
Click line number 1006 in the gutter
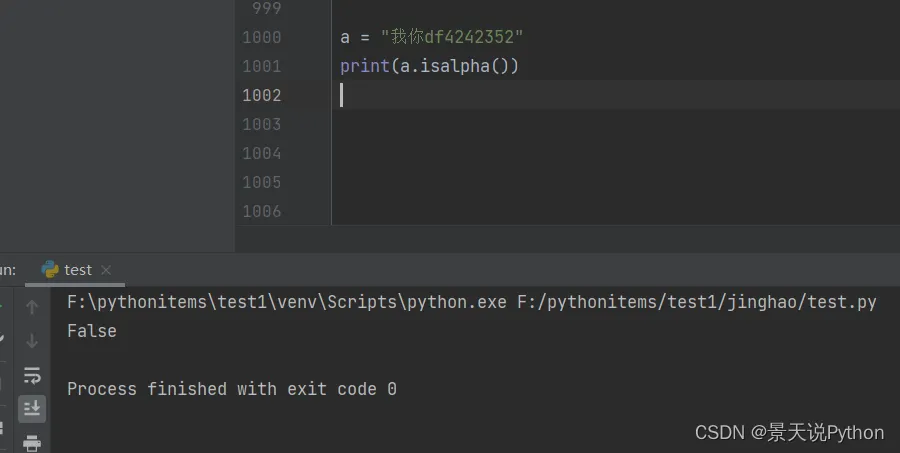pos(262,212)
